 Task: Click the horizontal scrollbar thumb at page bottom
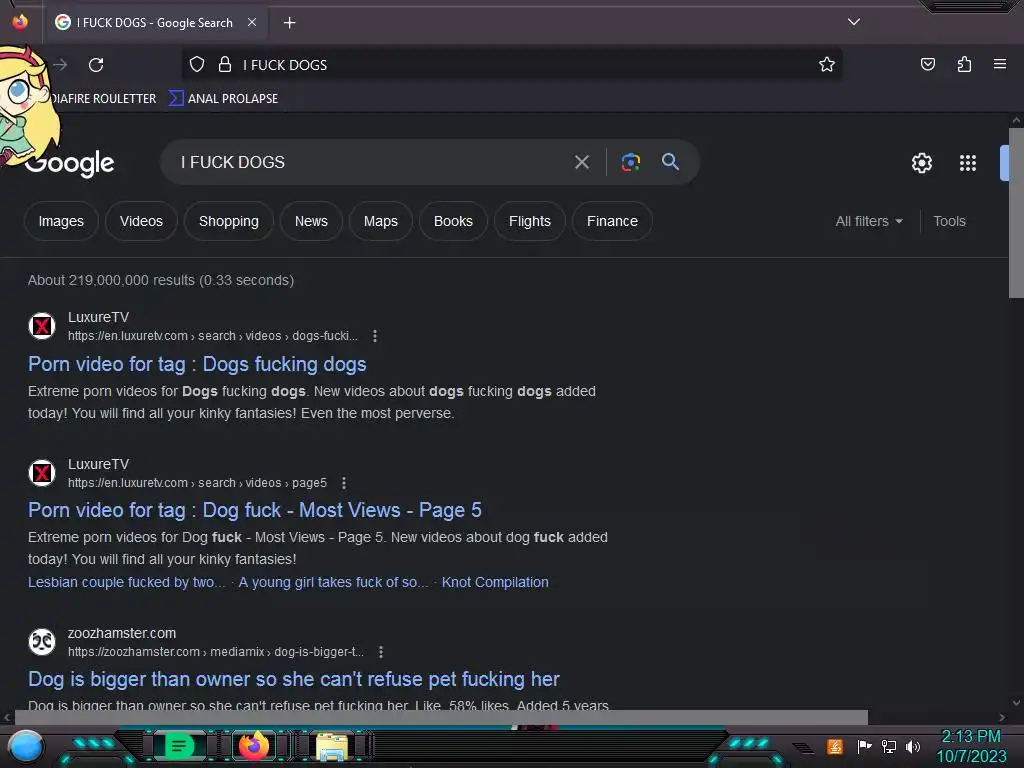click(x=441, y=717)
